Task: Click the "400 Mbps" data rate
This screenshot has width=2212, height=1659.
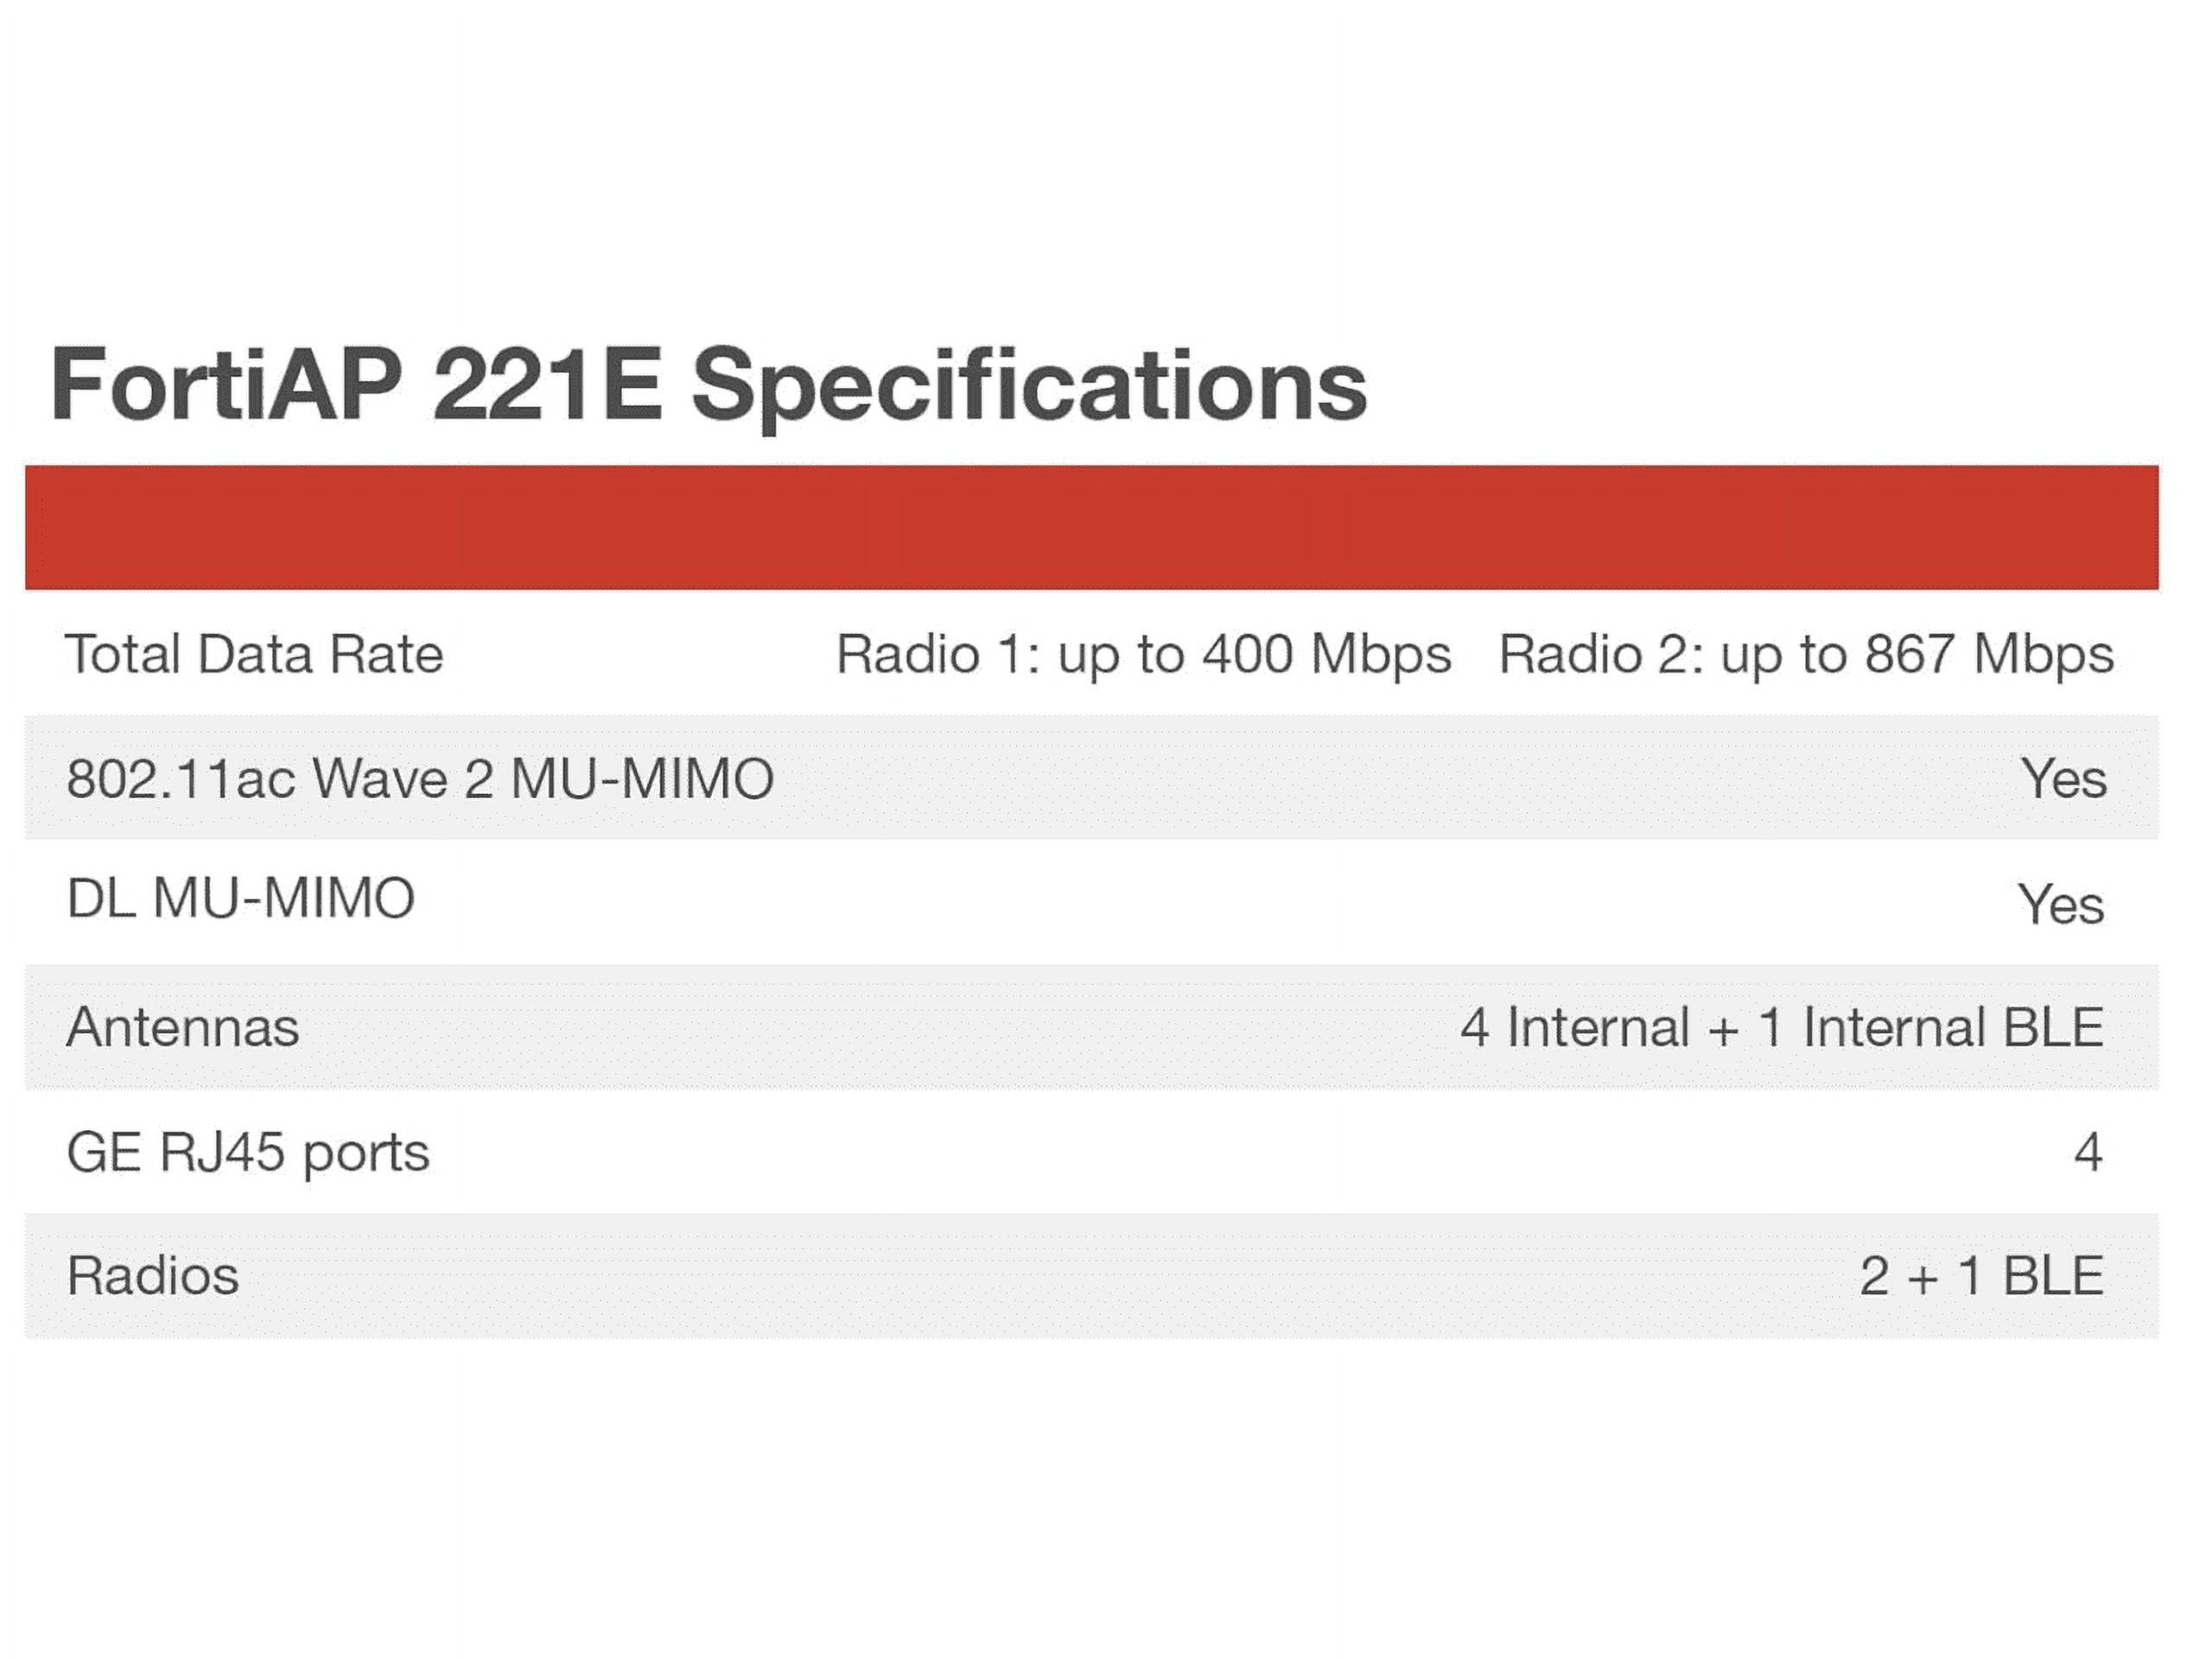Action: (x=1326, y=655)
